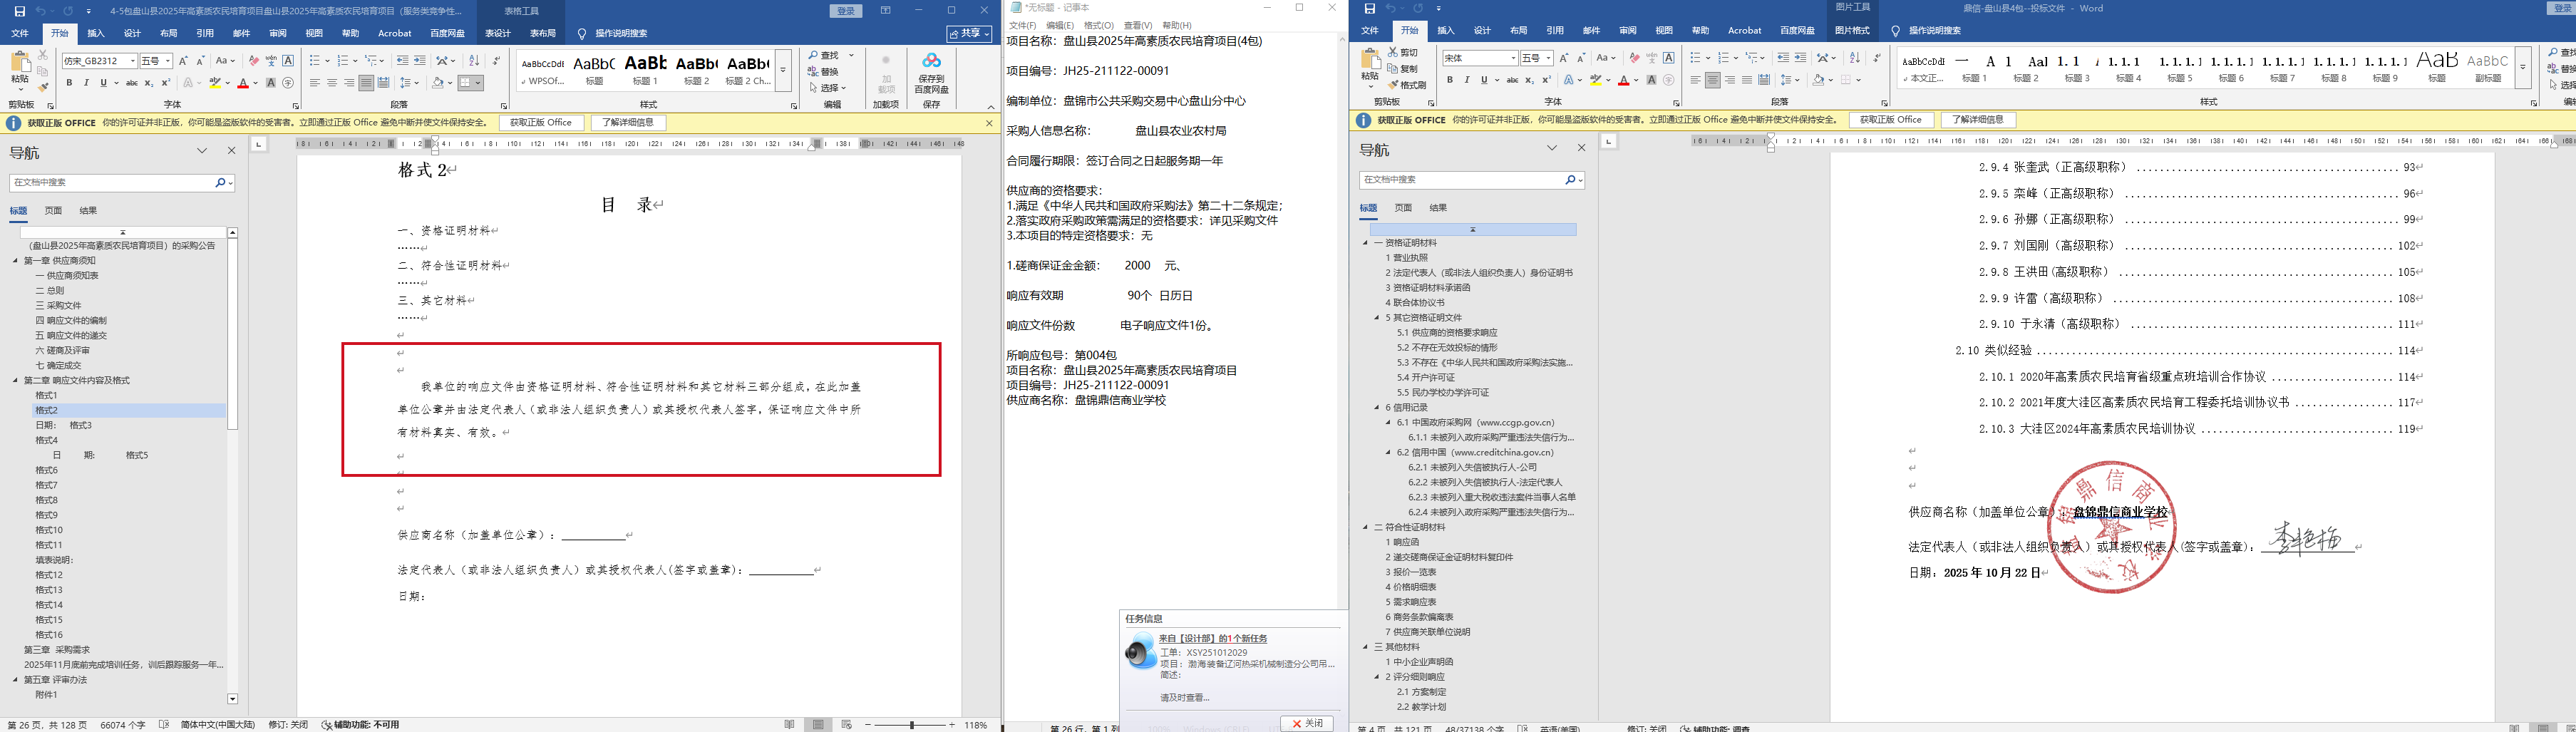The width and height of the screenshot is (2576, 732).
Task: Clear all formatting in 4-5包 Word window
Action: 254,61
